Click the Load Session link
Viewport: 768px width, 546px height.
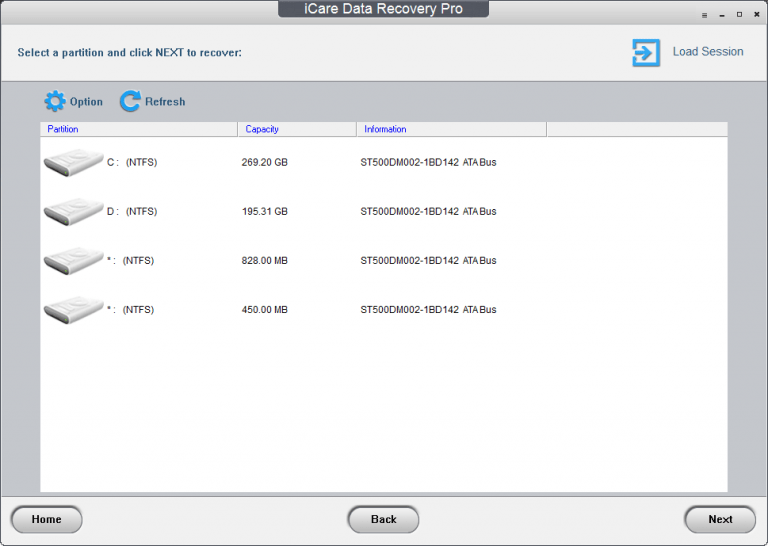(x=708, y=51)
